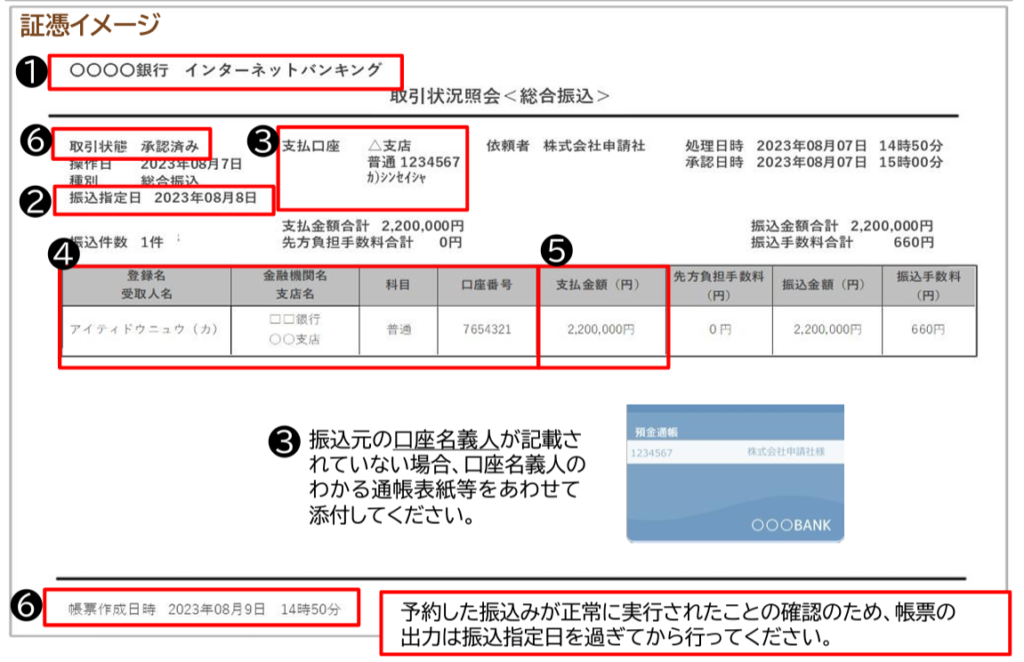This screenshot has height=662, width=1024.
Task: Click the number 3 marker beside the 口座名義人 note
Action: [283, 439]
